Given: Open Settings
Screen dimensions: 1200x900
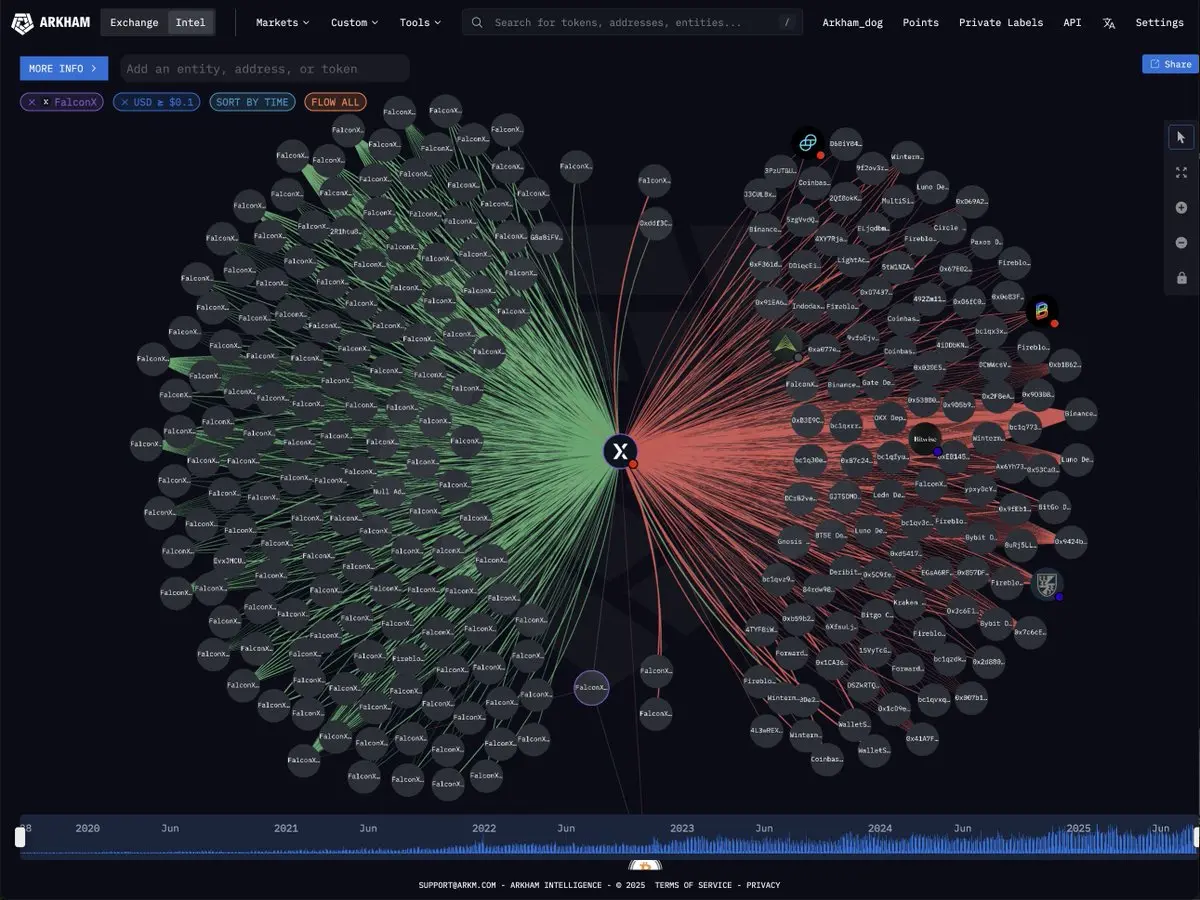Looking at the screenshot, I should click(1159, 22).
